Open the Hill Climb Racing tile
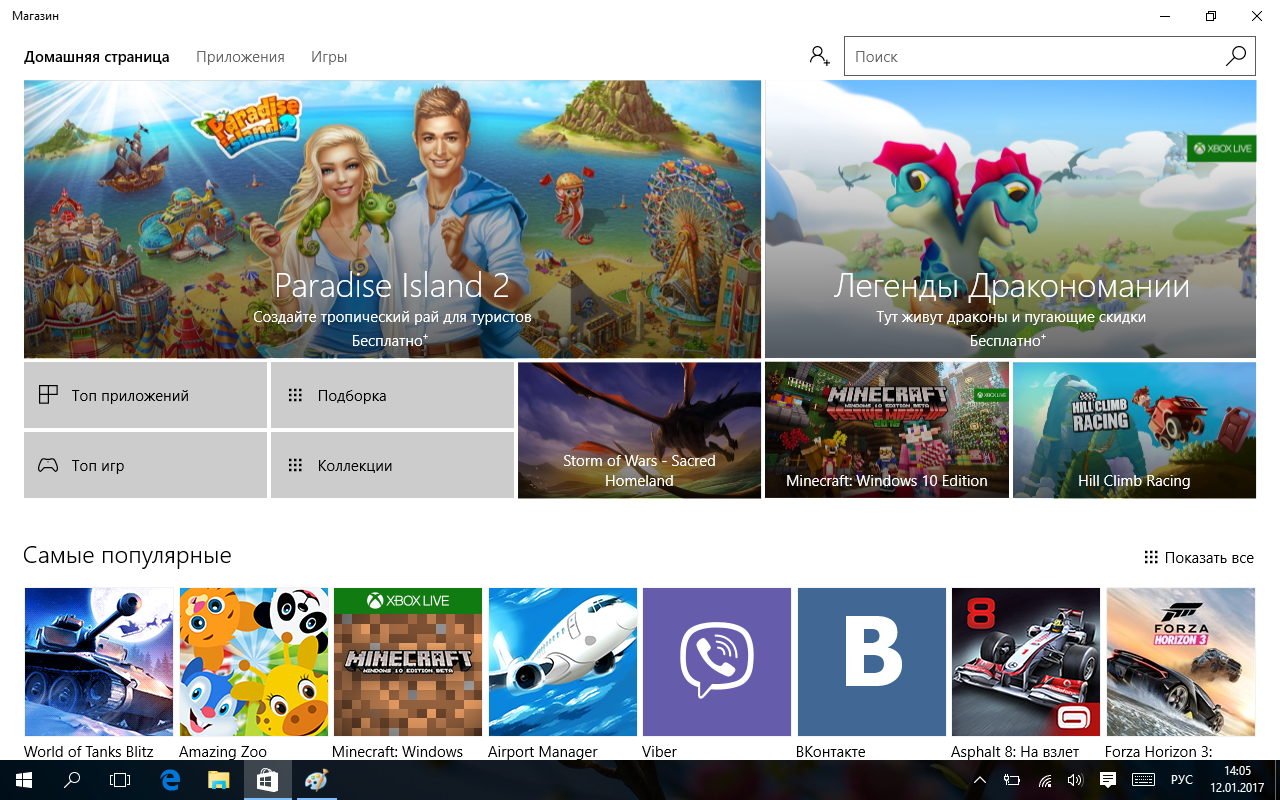The image size is (1280, 800). click(1134, 430)
